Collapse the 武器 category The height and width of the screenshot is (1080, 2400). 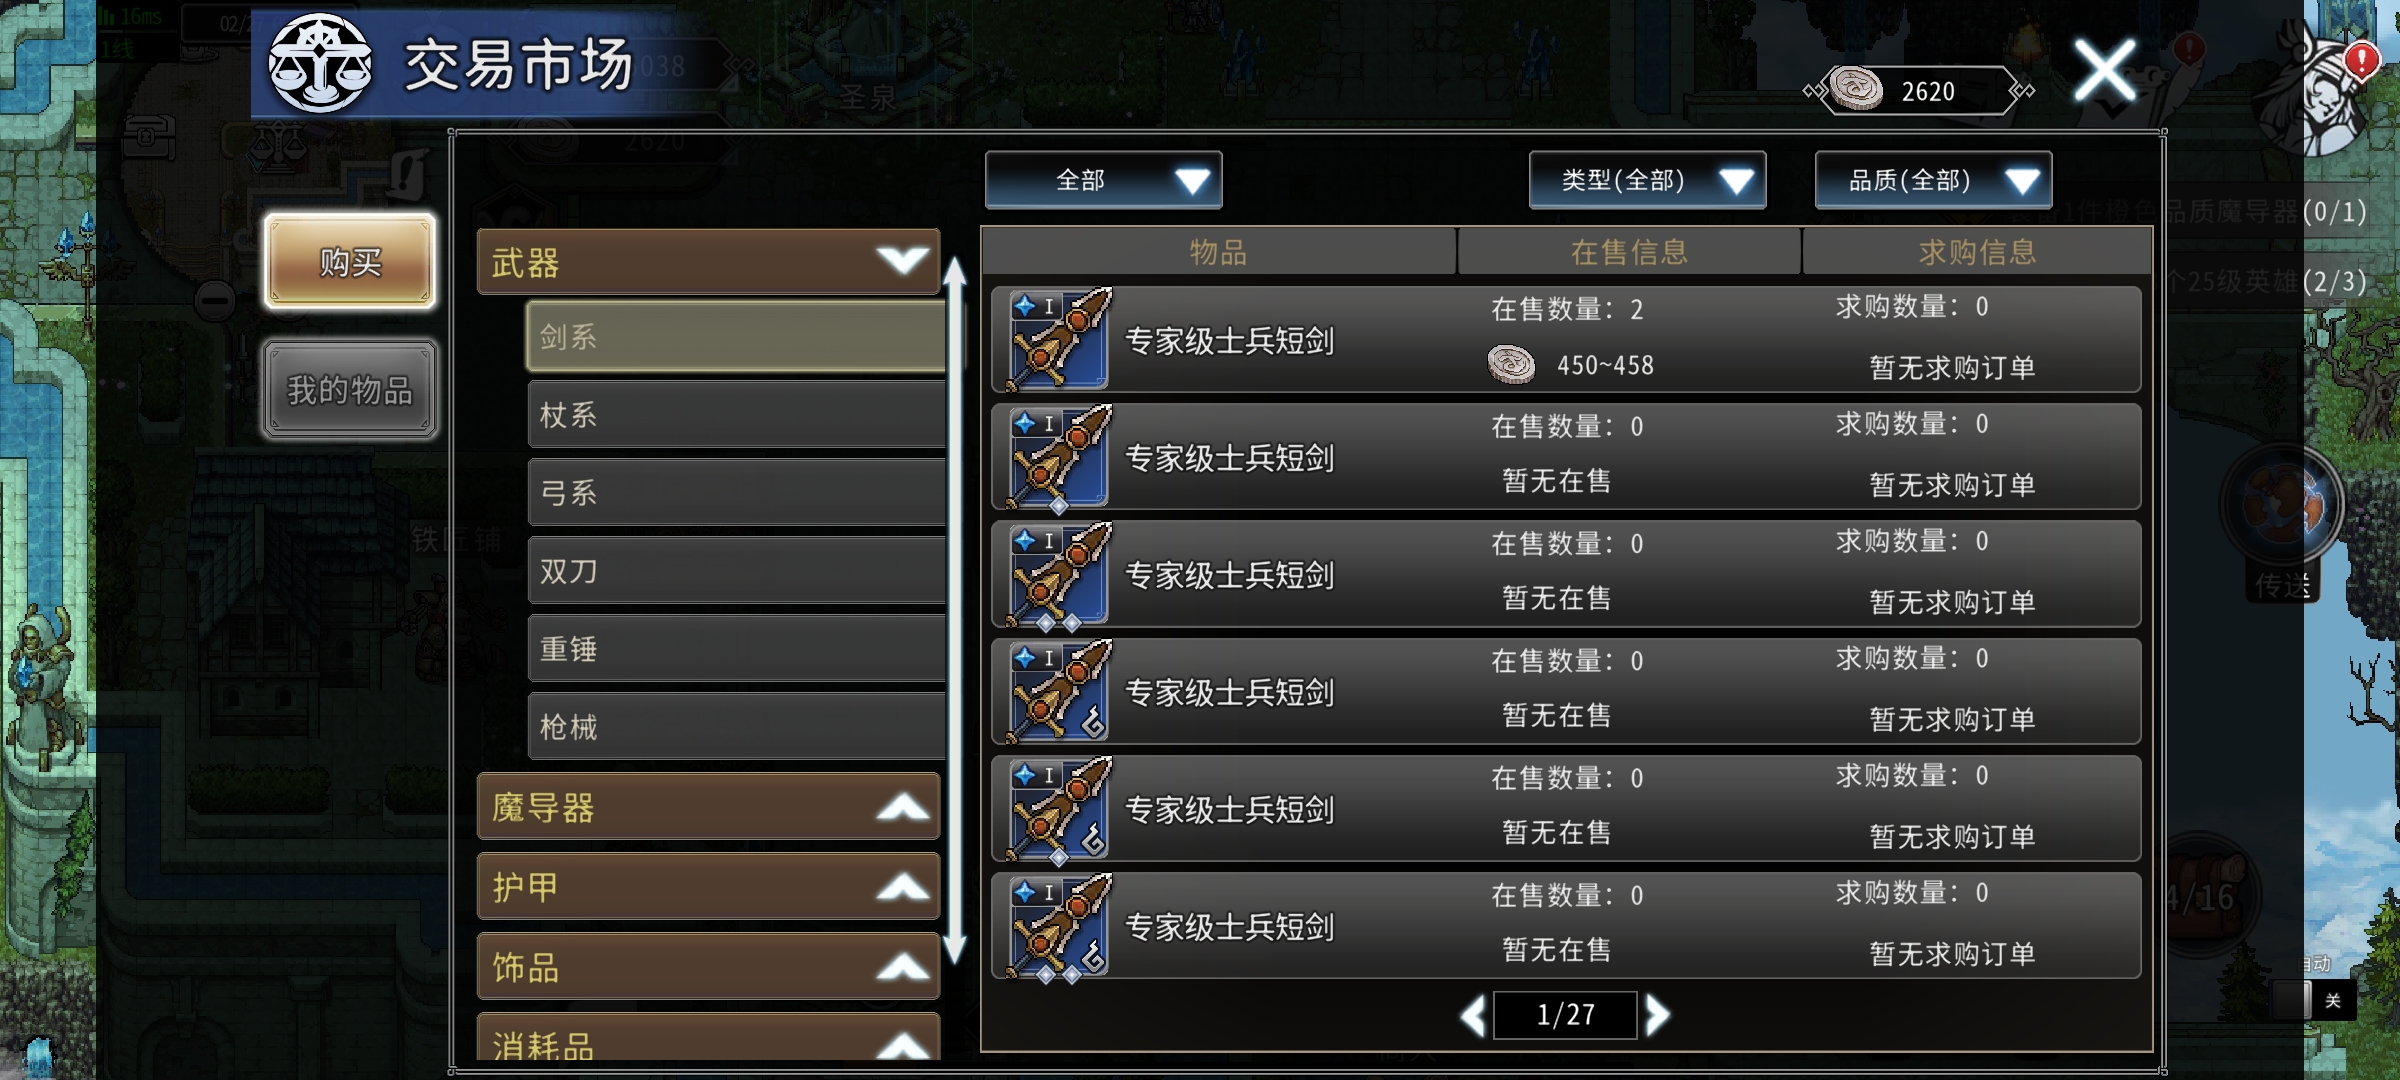pyautogui.click(x=708, y=262)
